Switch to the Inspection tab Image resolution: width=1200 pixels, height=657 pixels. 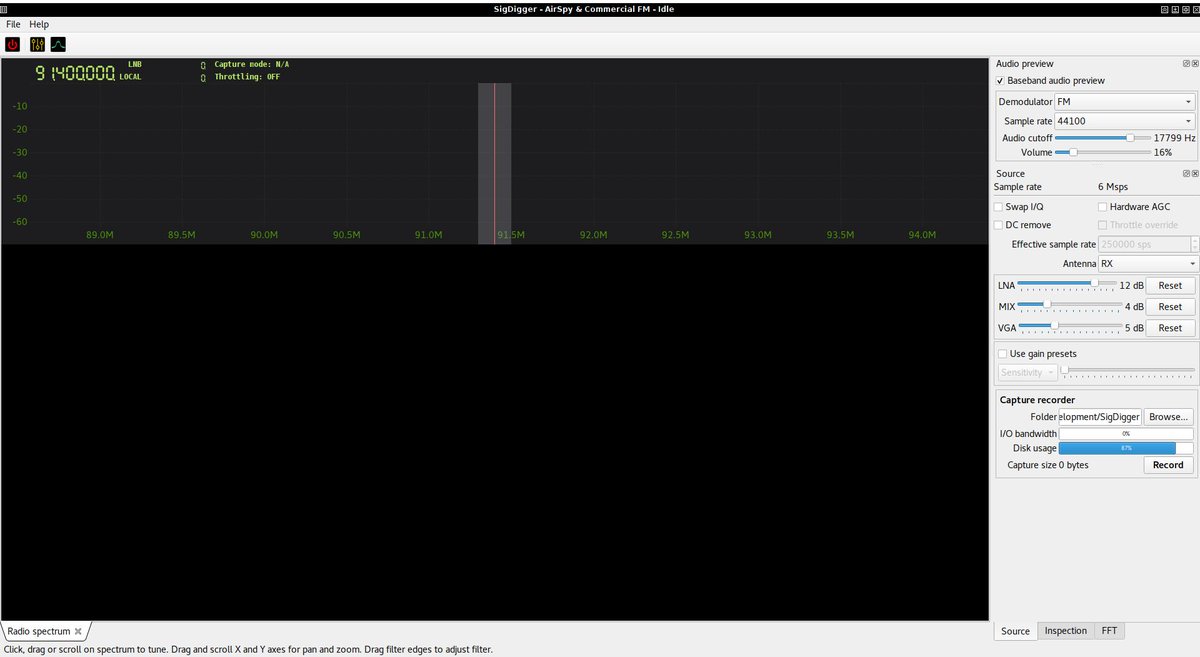tap(1065, 631)
